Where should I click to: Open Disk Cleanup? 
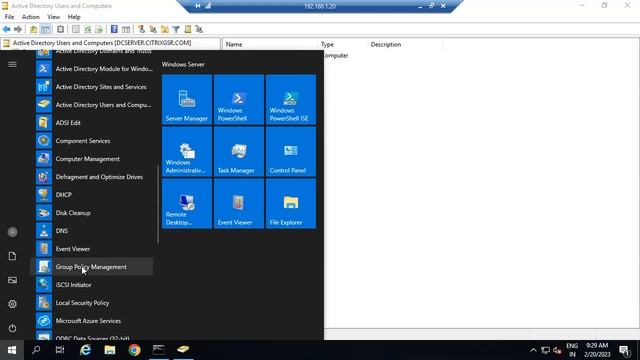92,212
